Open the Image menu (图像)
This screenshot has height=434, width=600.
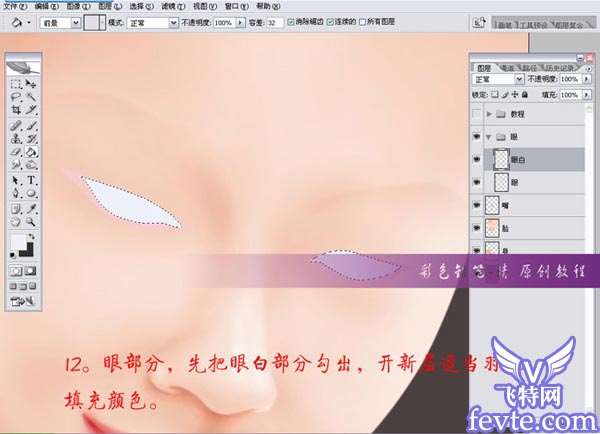(78, 7)
